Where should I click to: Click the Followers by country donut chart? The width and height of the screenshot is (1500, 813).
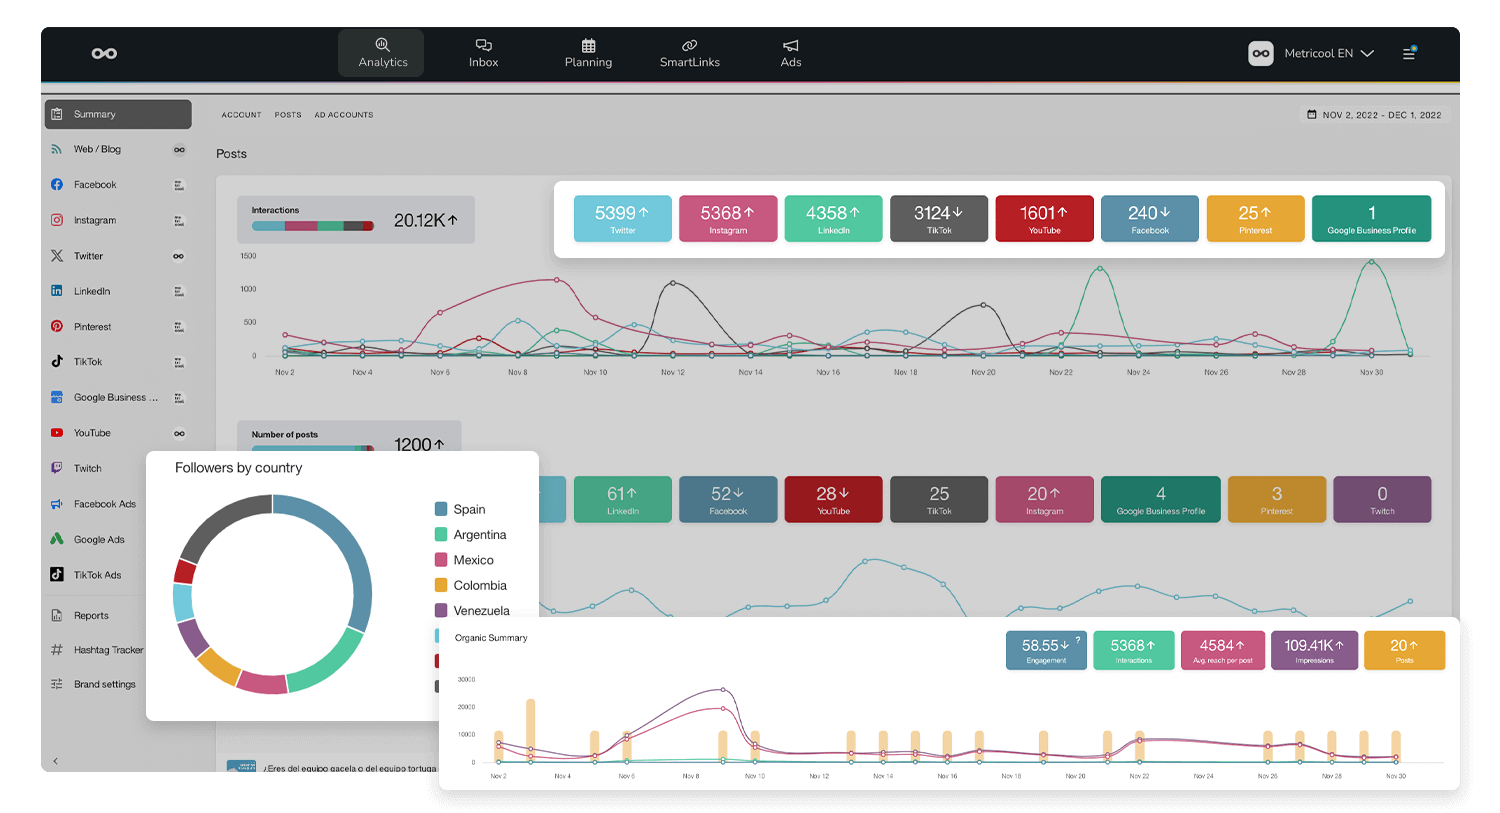click(272, 594)
